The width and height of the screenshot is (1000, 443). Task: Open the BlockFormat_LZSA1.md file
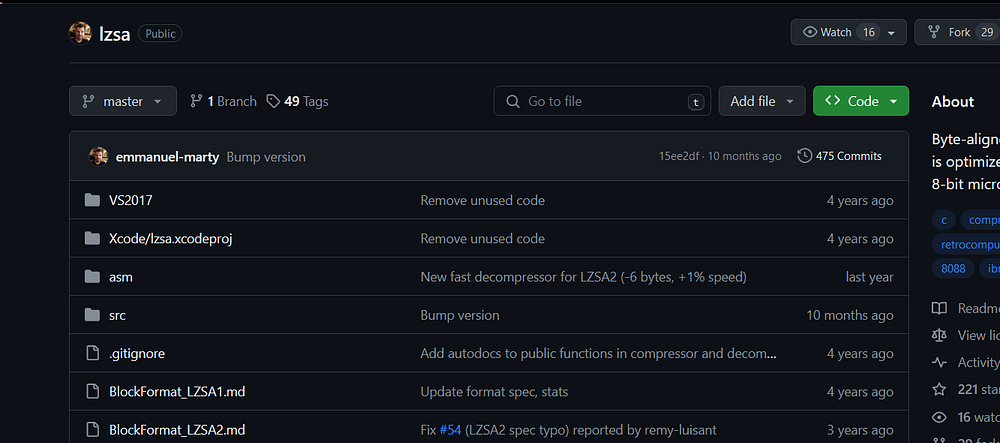(177, 391)
